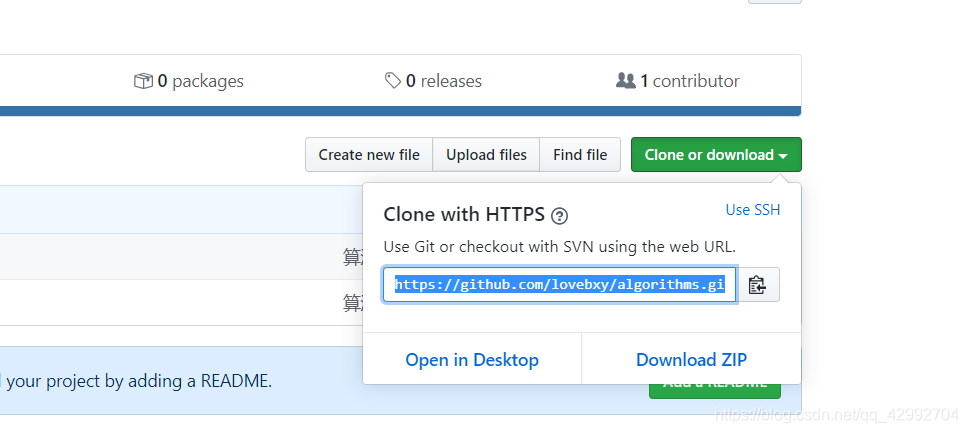Click the README suggestion text
Screen dimensions: 968x433
[x=137, y=381]
